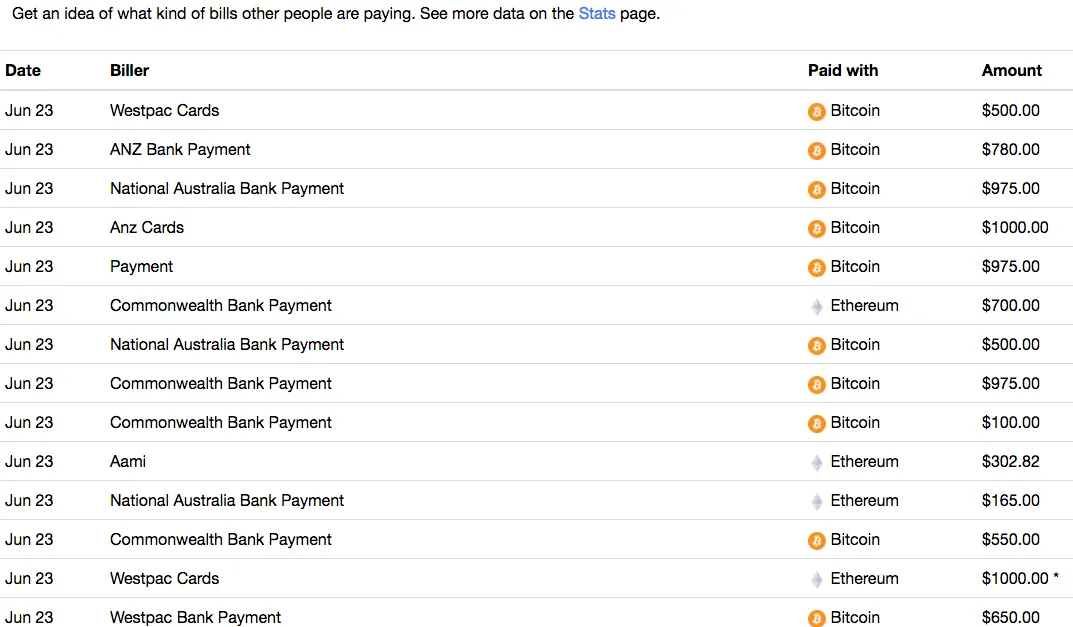Click $500.00 amount in Westpac Cards row
The image size is (1073, 627).
pyautogui.click(x=1010, y=110)
